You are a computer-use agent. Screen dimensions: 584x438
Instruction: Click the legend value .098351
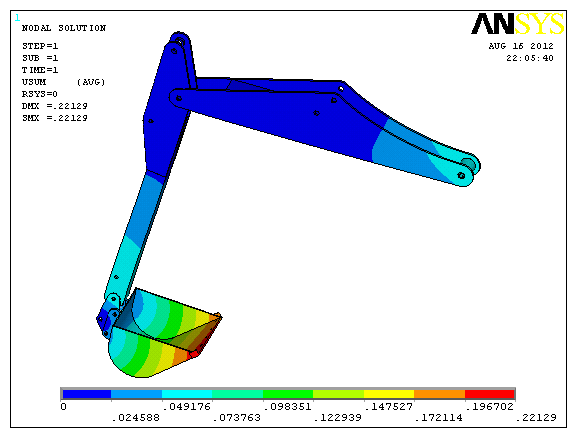click(287, 406)
